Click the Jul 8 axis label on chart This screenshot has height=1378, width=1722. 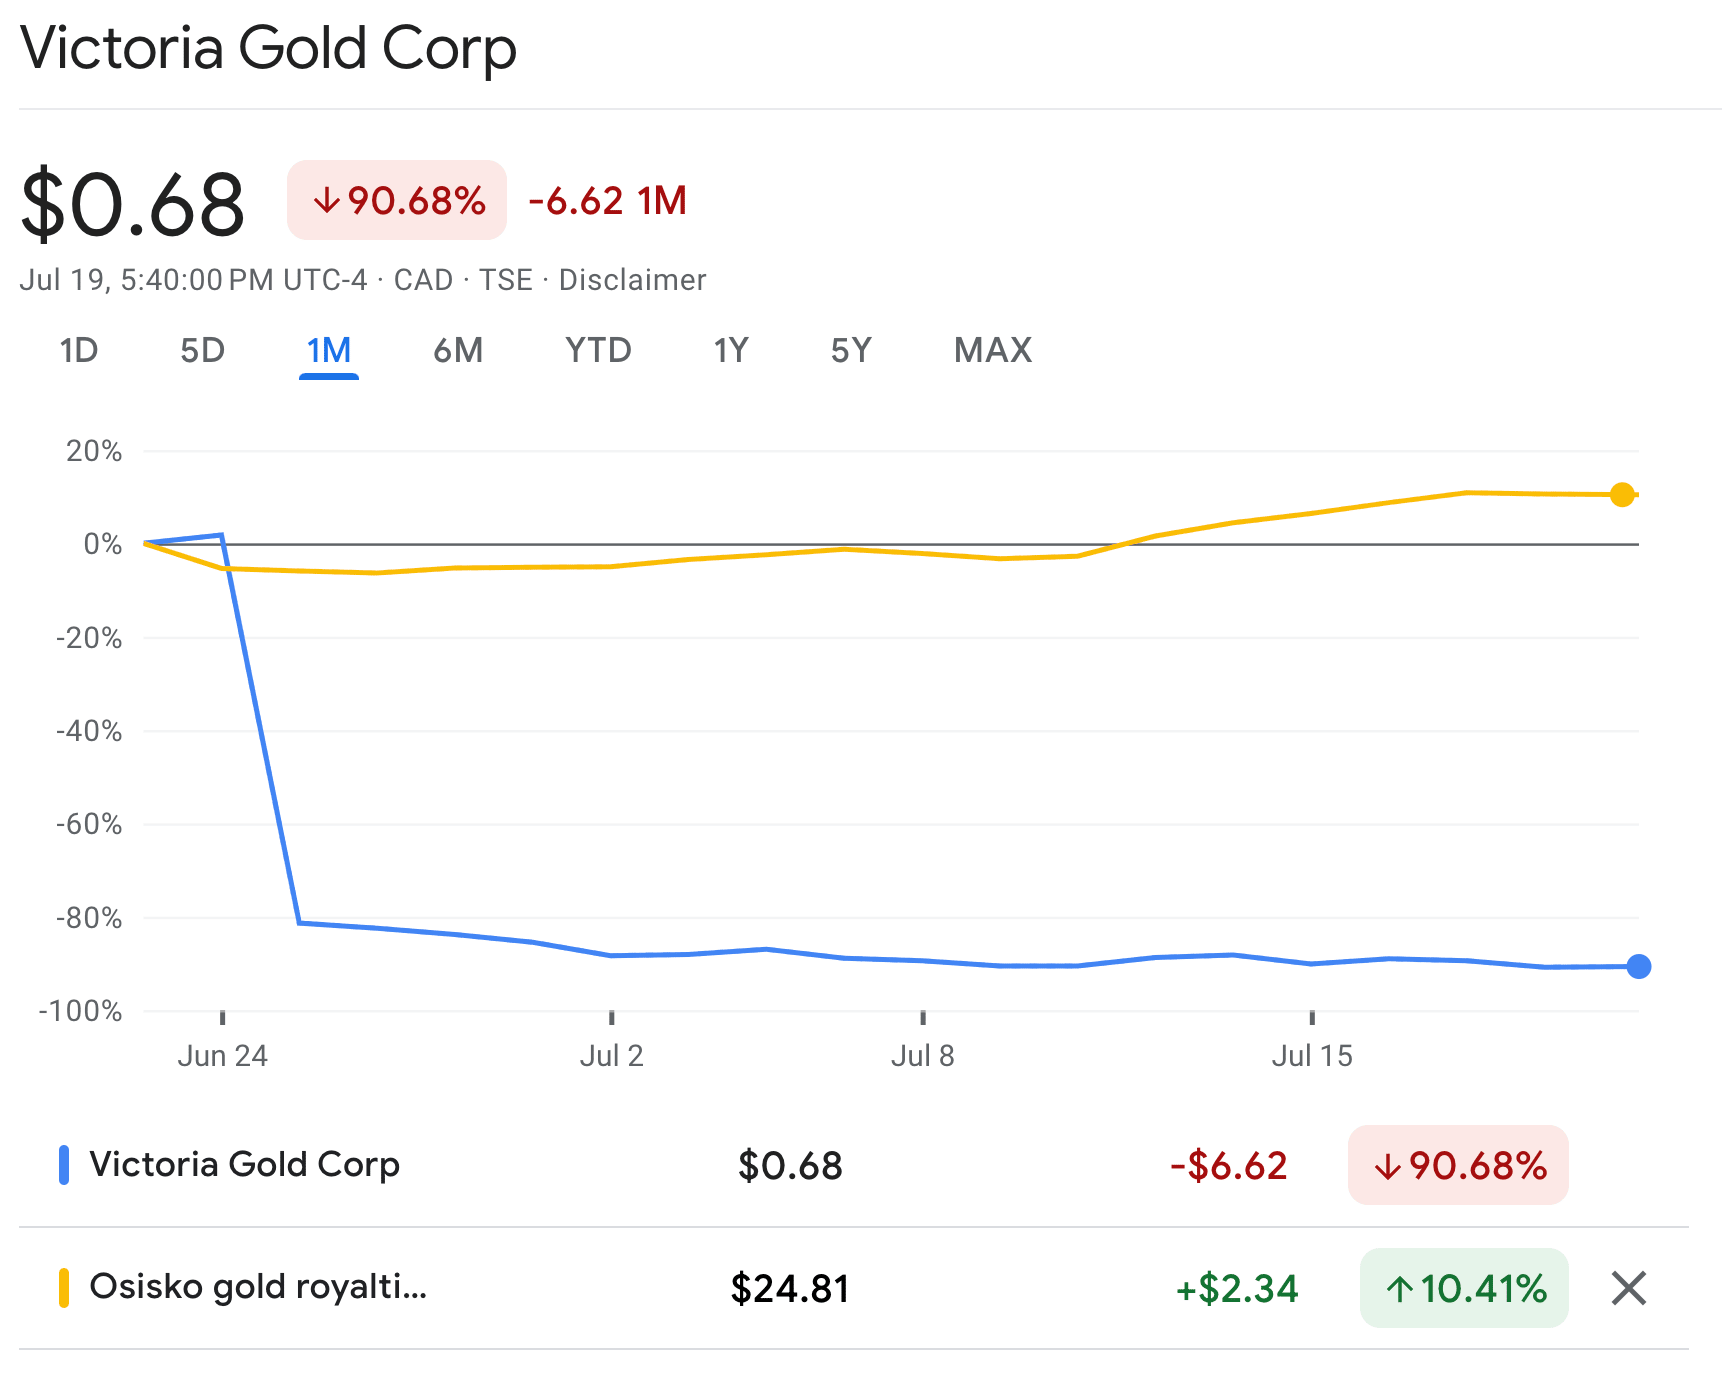pyautogui.click(x=923, y=1056)
